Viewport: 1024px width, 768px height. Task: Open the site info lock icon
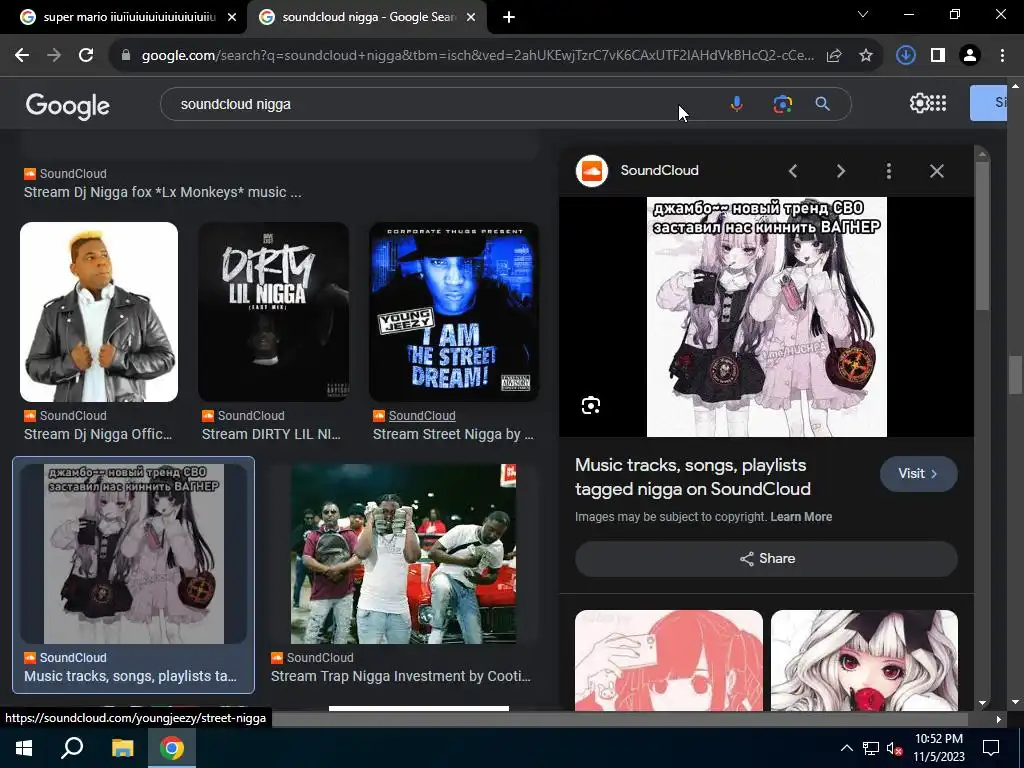(x=125, y=56)
